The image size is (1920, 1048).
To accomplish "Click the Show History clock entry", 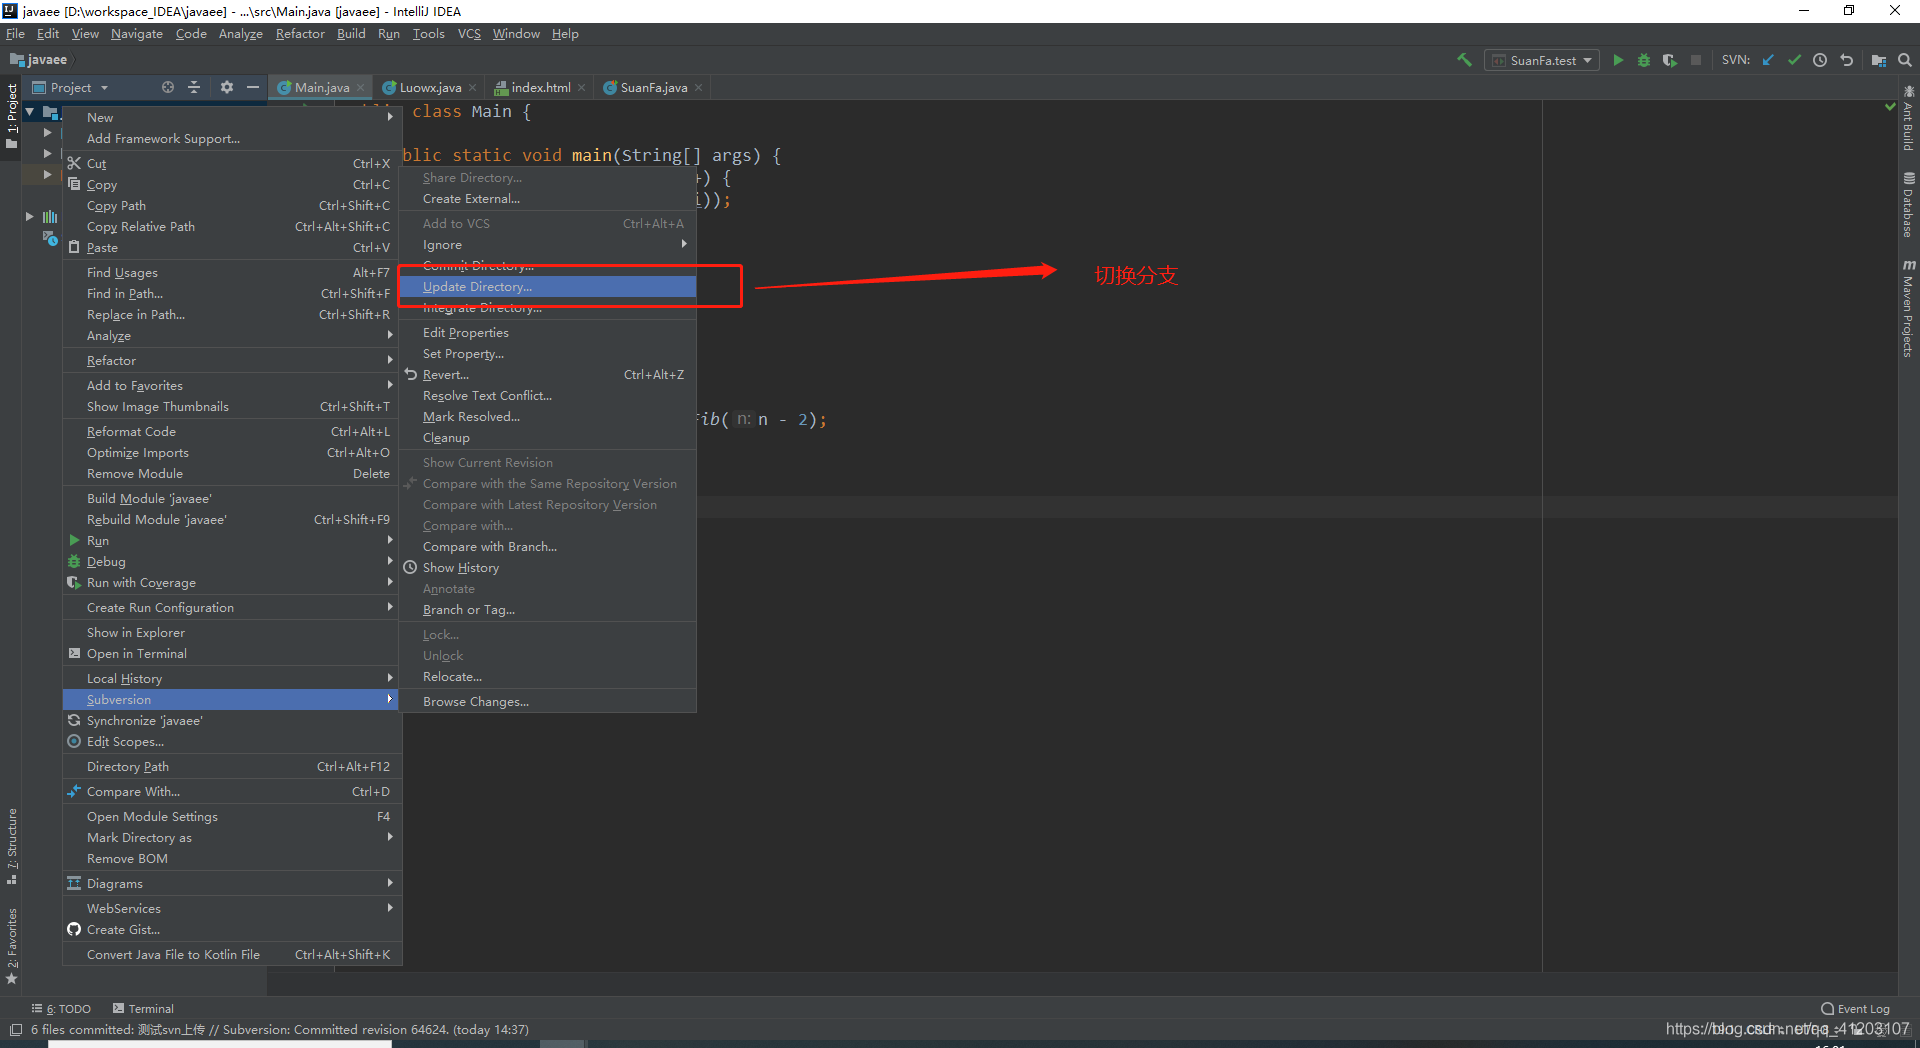I will coord(547,567).
